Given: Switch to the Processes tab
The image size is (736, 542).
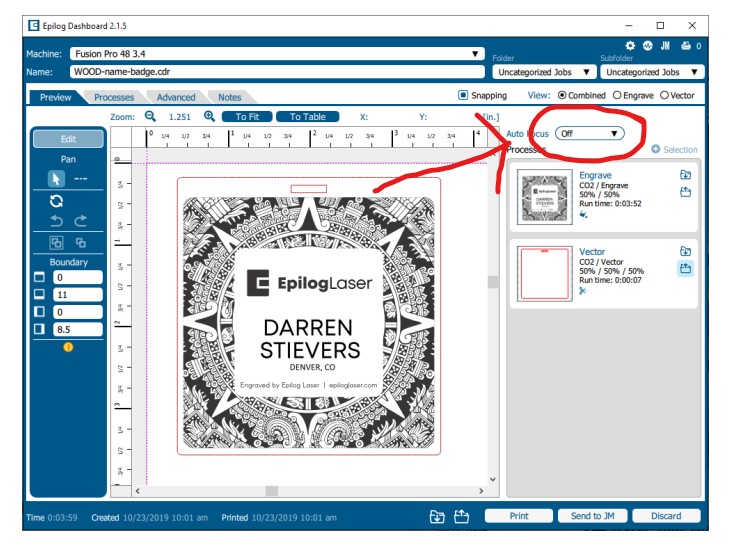Looking at the screenshot, I should click(114, 97).
